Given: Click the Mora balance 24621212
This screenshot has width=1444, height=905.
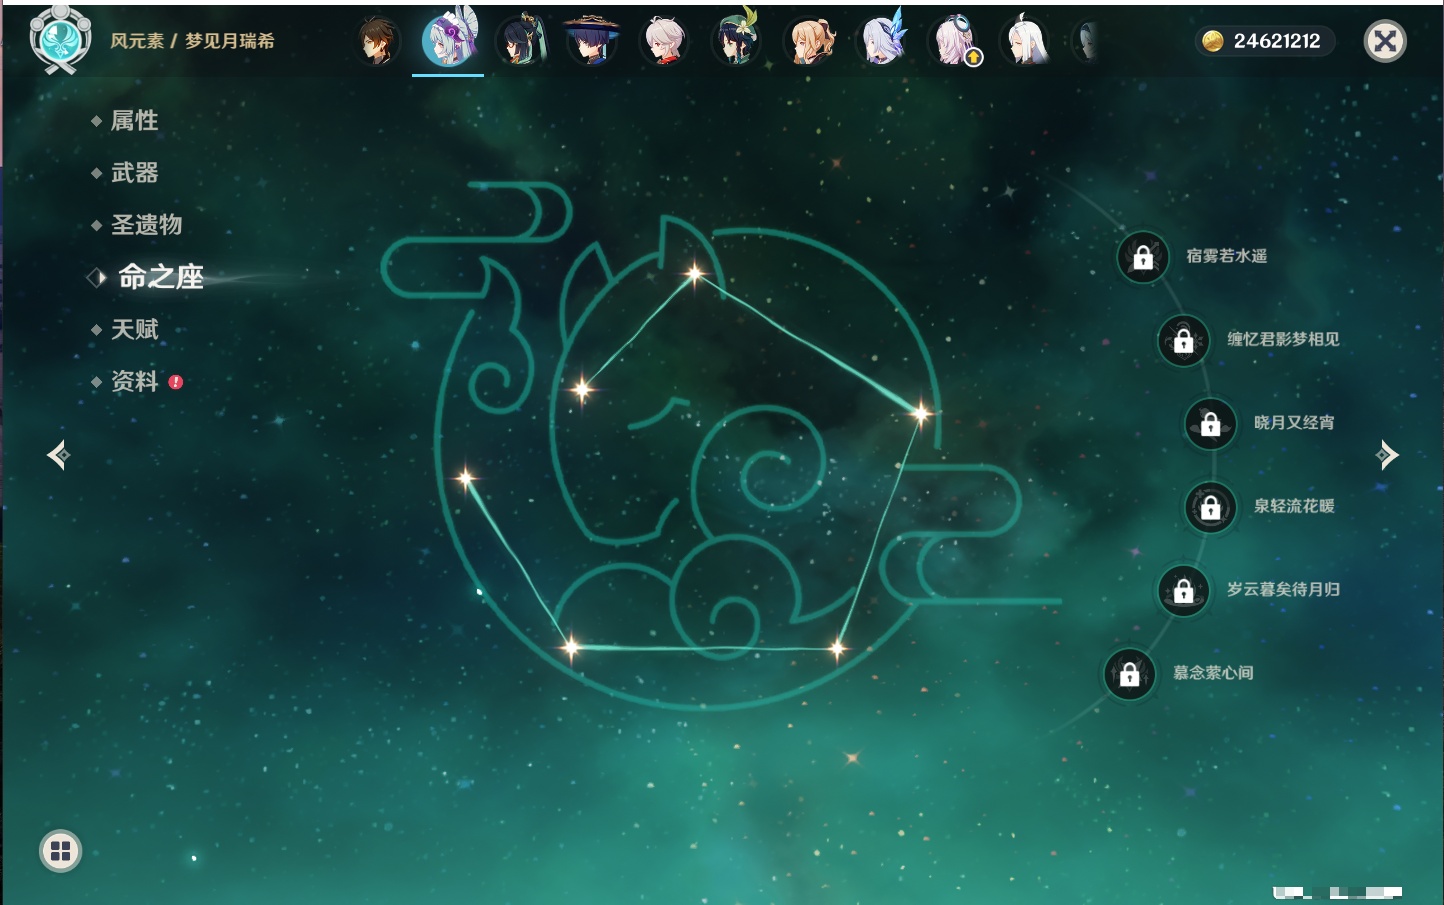Looking at the screenshot, I should click(1277, 41).
